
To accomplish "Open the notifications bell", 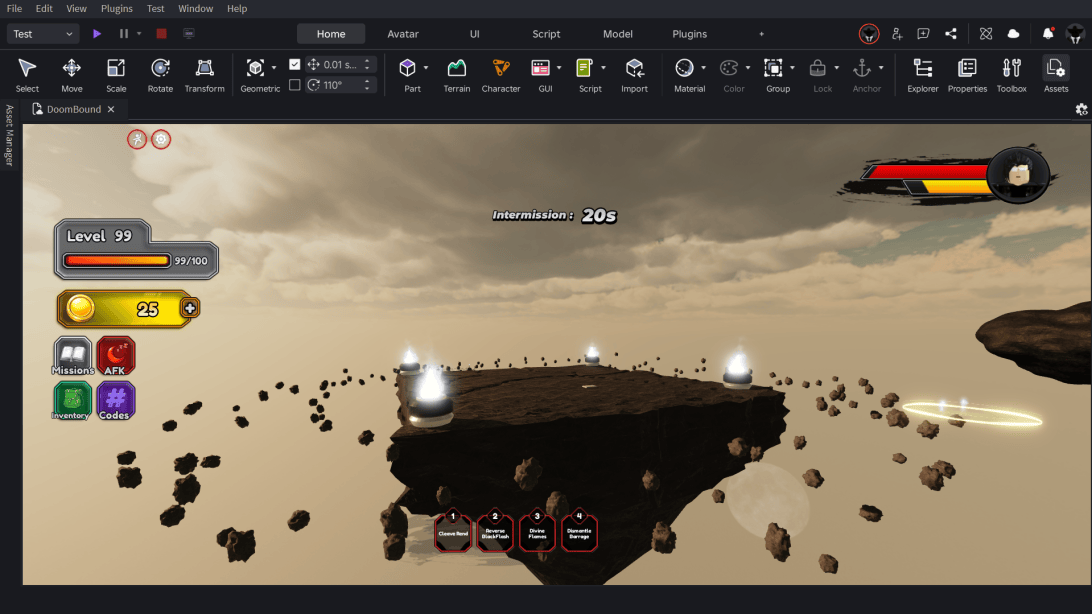I will point(1047,33).
